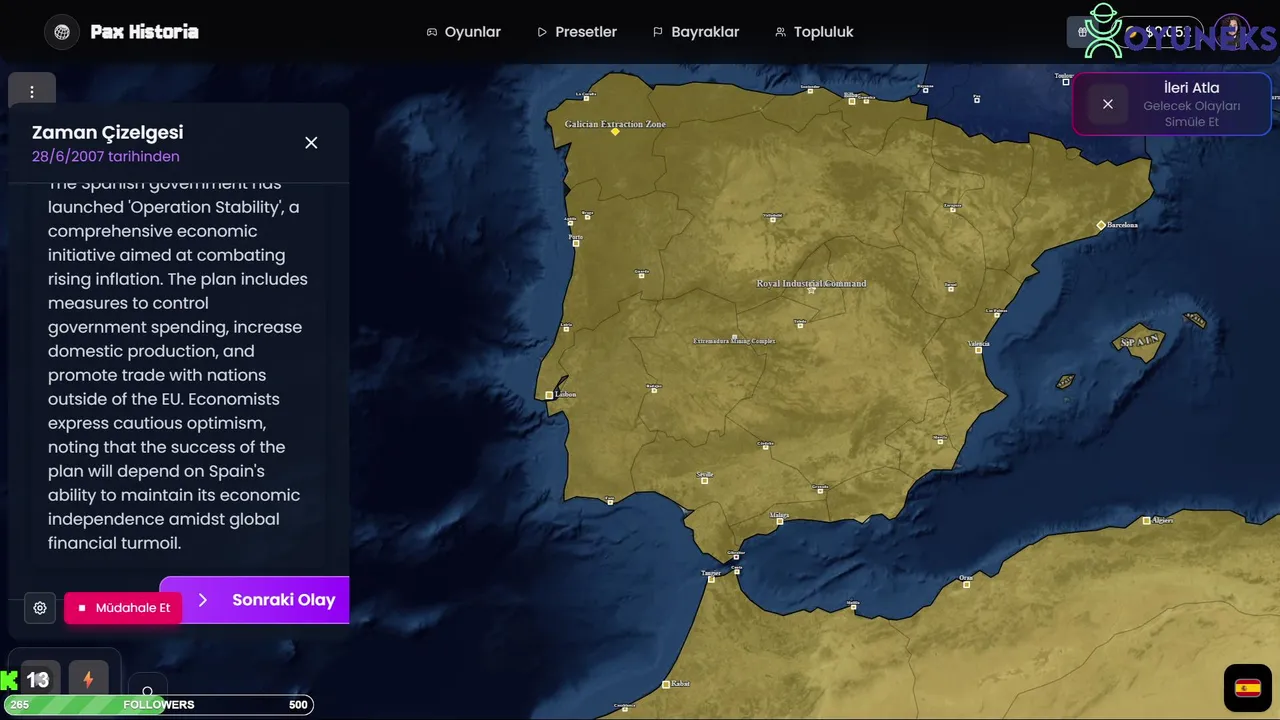
Task: Click the Pax Historia title text
Action: pos(144,32)
